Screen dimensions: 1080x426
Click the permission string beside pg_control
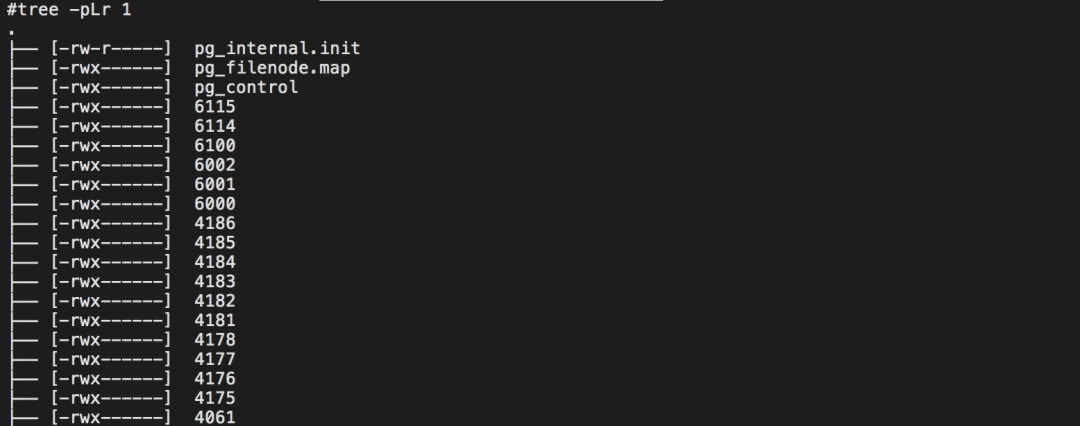click(x=110, y=87)
